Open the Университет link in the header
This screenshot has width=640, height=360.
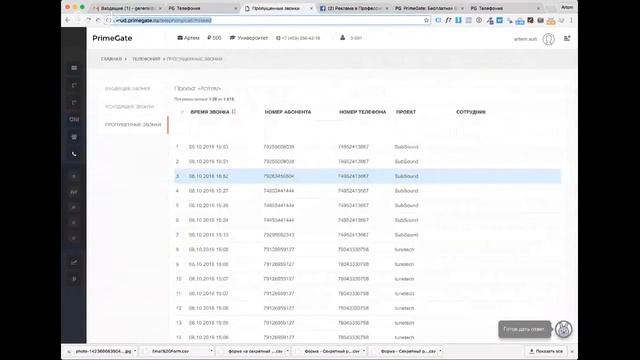coord(249,38)
